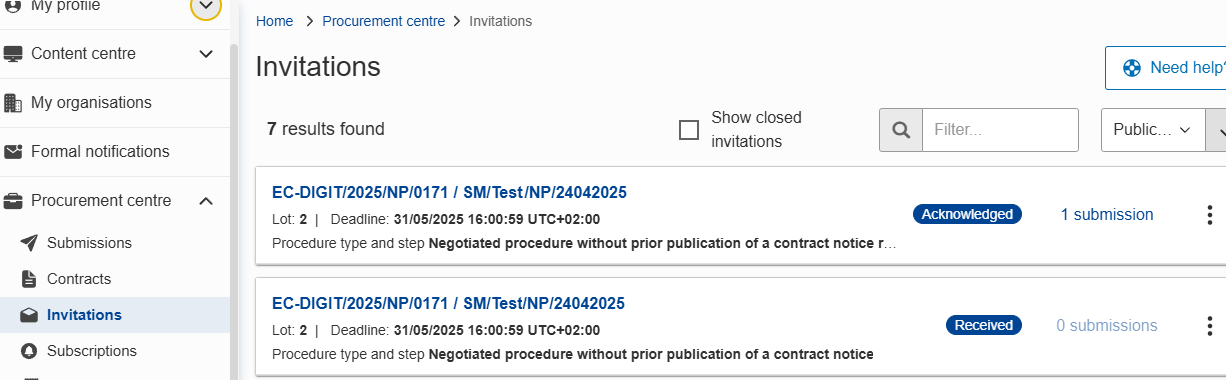Screen dimensions: 1226x380
Task: Click the Submissions paper plane icon
Action: click(x=29, y=243)
